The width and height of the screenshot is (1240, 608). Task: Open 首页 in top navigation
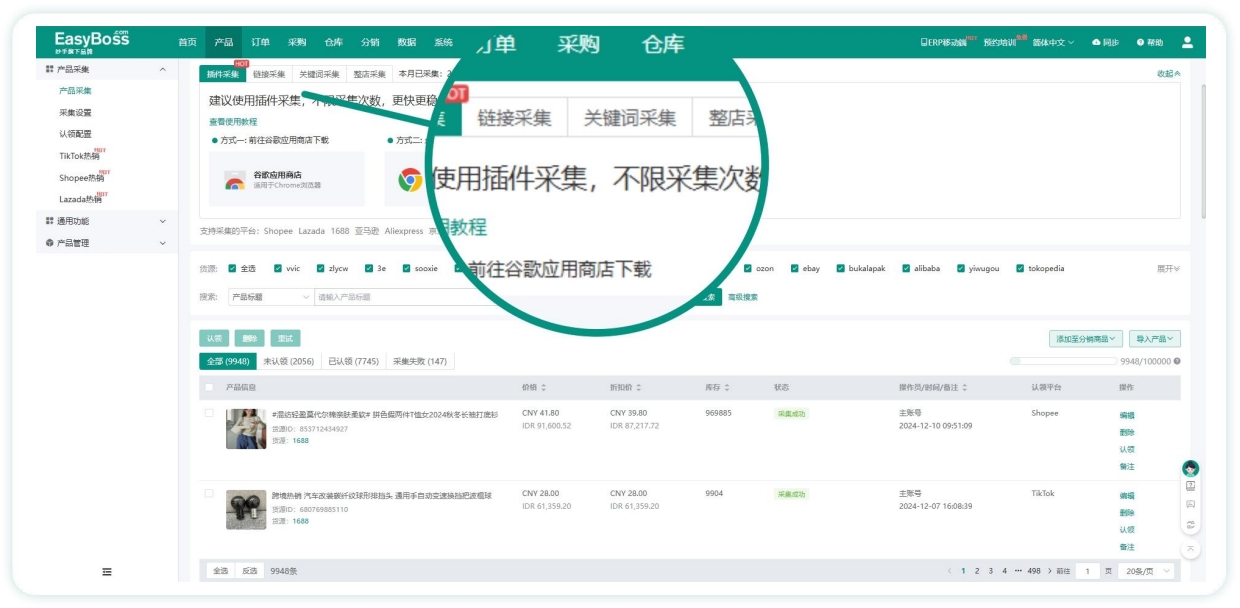(187, 42)
